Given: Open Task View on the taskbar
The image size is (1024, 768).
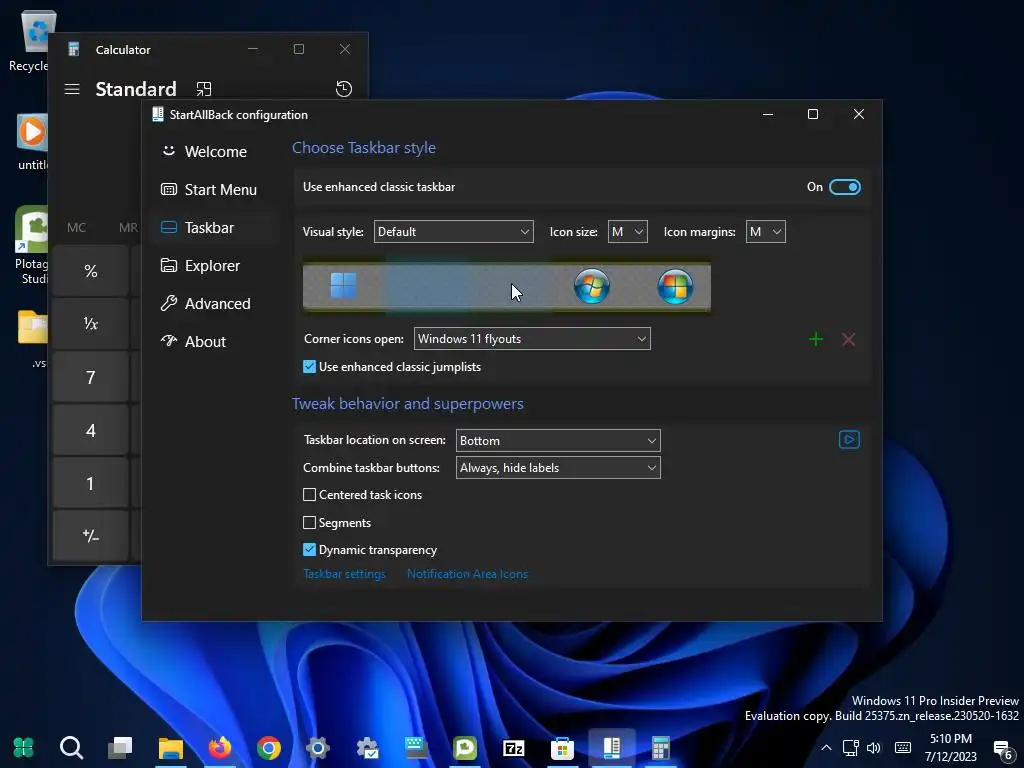Looking at the screenshot, I should (120, 748).
